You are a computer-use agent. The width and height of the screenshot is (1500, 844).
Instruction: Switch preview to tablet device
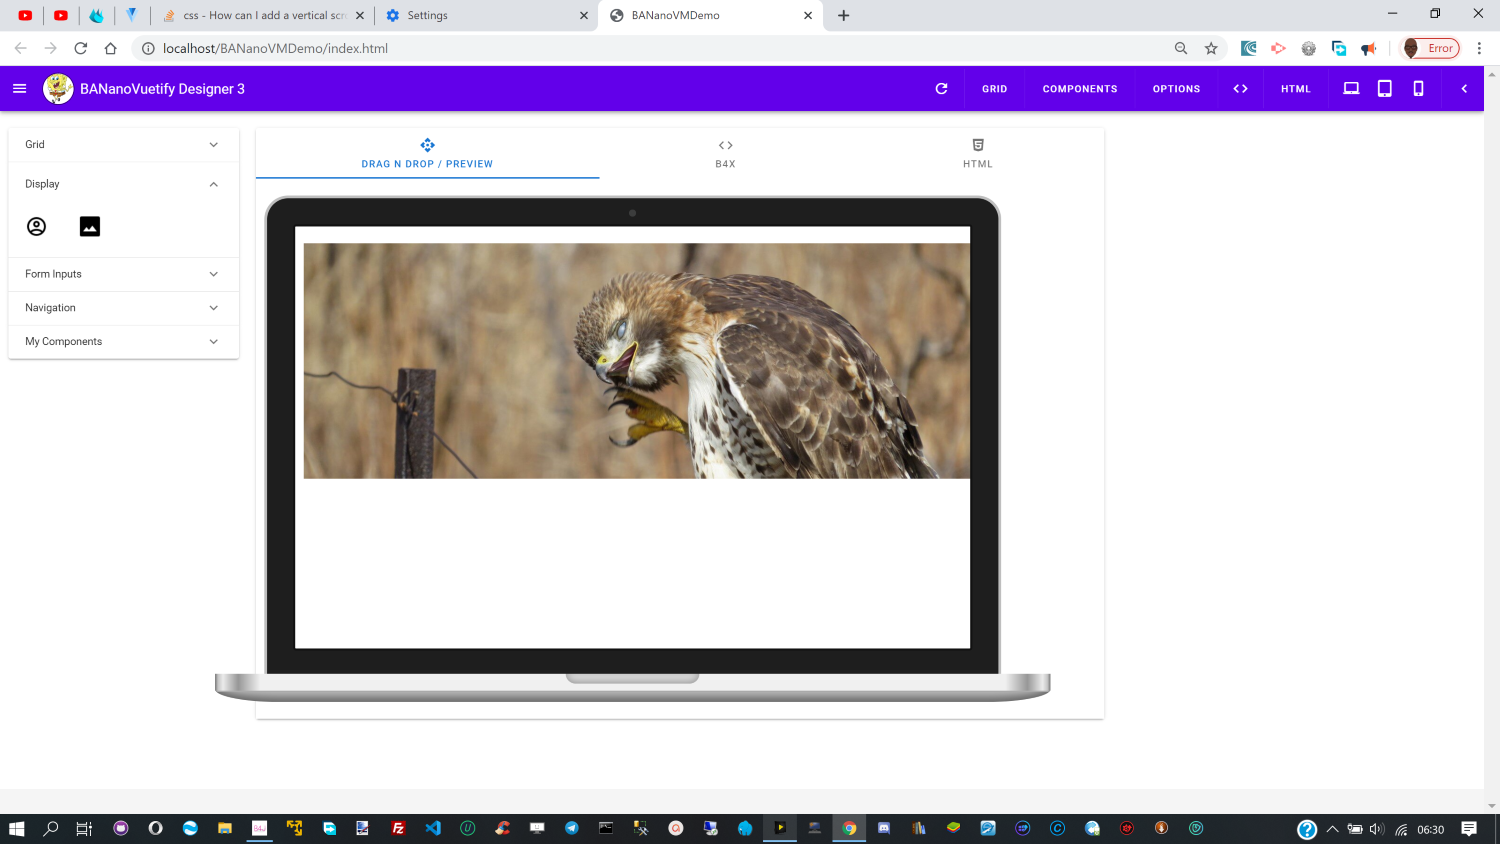pos(1385,89)
